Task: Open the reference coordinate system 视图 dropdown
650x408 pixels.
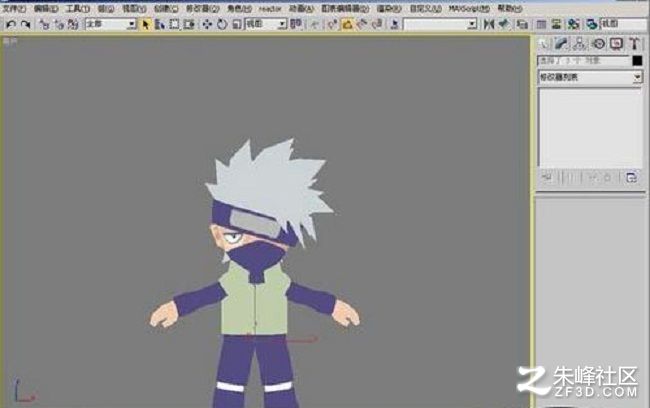Action: pyautogui.click(x=266, y=24)
